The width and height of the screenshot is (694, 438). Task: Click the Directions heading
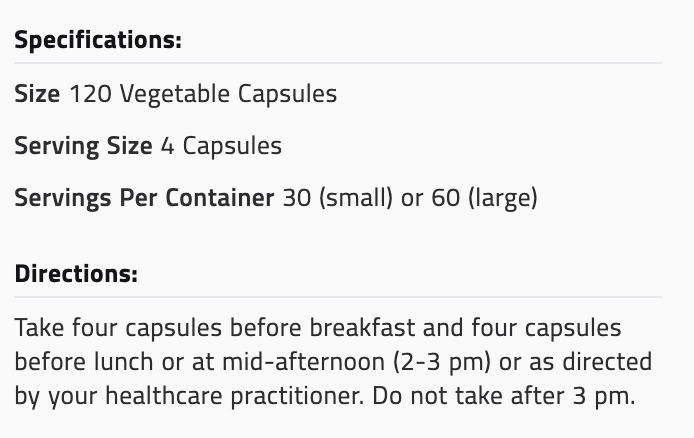click(x=76, y=273)
